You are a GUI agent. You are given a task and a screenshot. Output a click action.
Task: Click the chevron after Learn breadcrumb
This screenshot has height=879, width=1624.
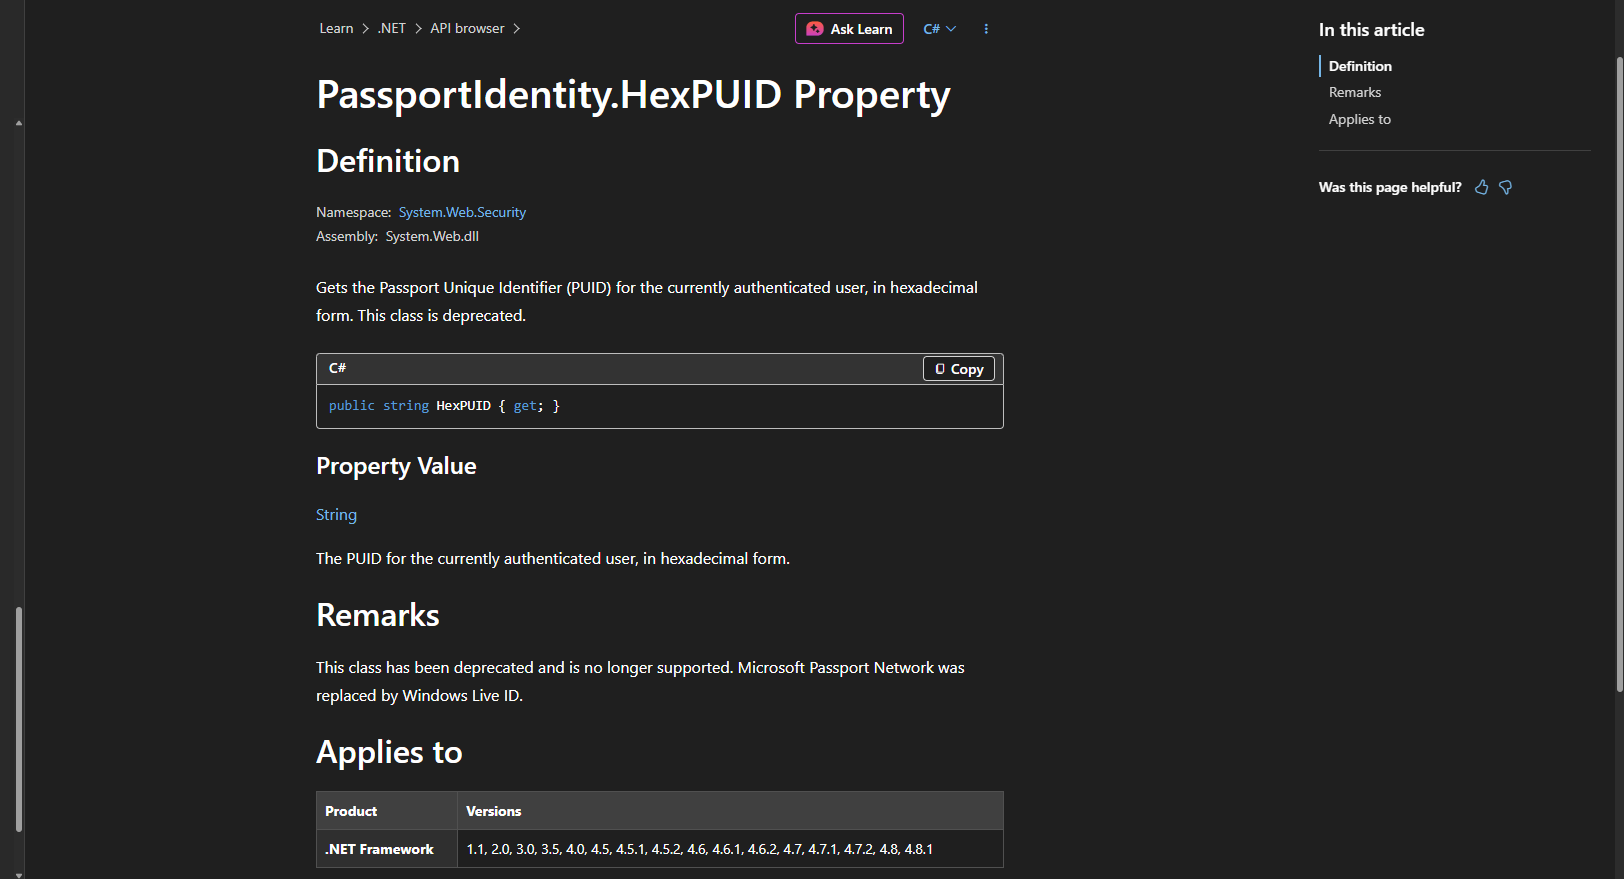click(x=366, y=29)
